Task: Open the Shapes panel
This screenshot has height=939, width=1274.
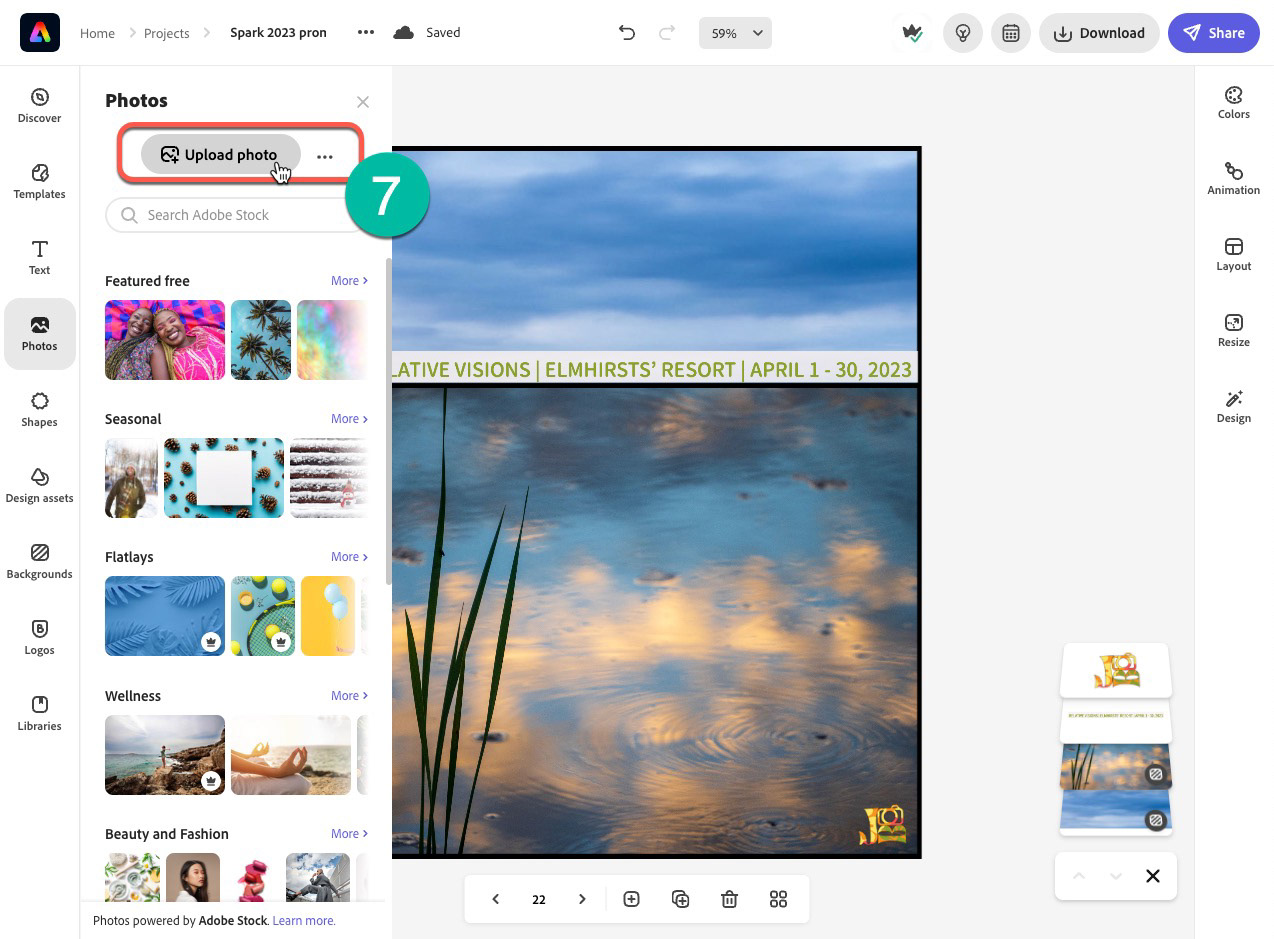Action: (40, 409)
